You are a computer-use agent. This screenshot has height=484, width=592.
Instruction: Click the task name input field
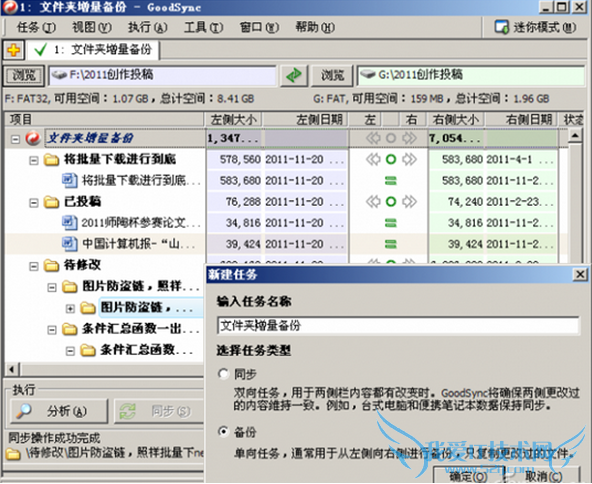(x=398, y=325)
